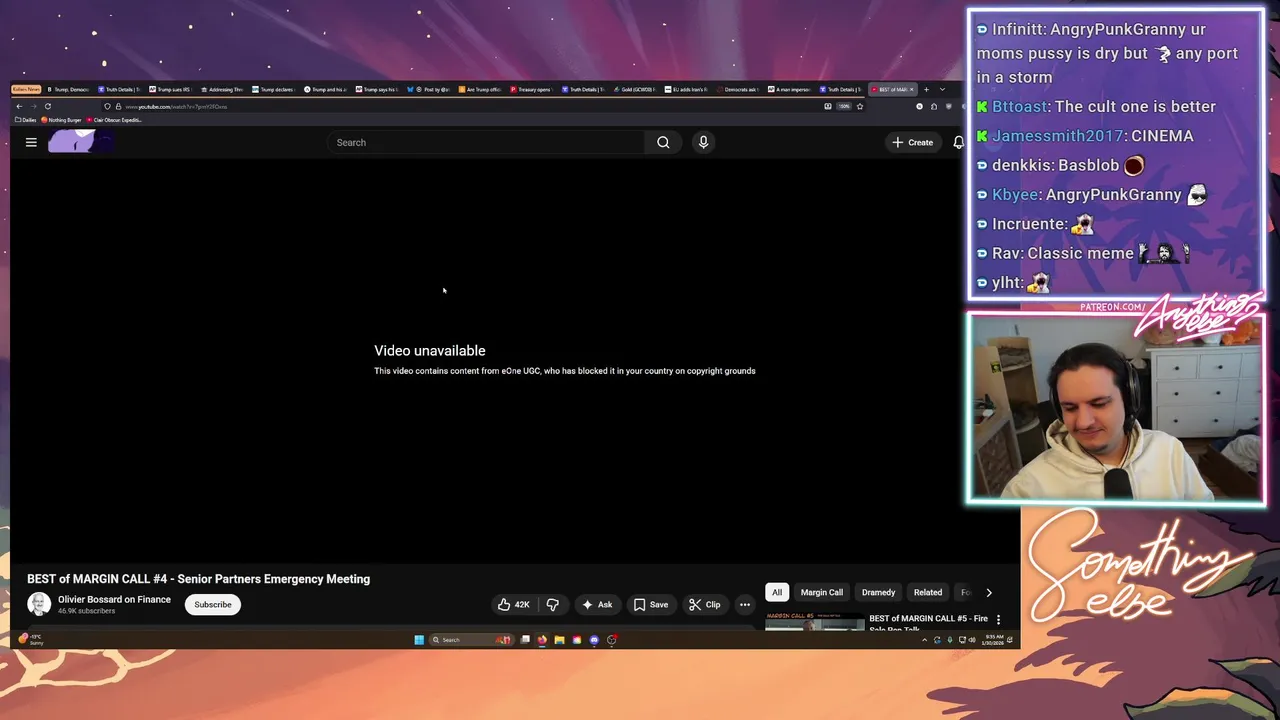Switch to the Kalshi News browser tab
1280x720 pixels.
tap(26, 89)
